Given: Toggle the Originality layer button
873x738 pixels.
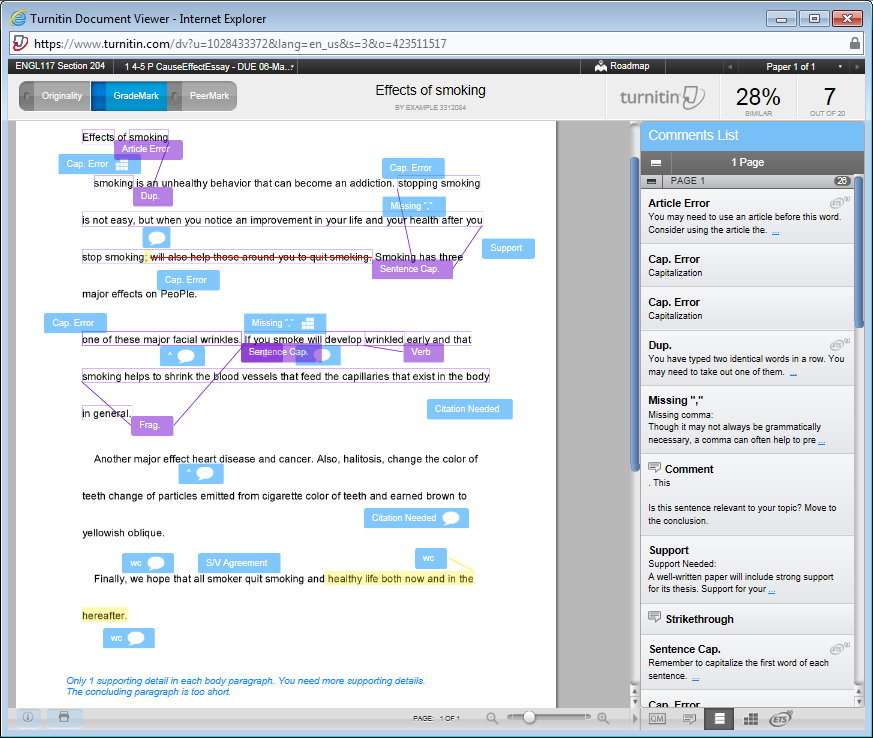Looking at the screenshot, I should (x=55, y=96).
